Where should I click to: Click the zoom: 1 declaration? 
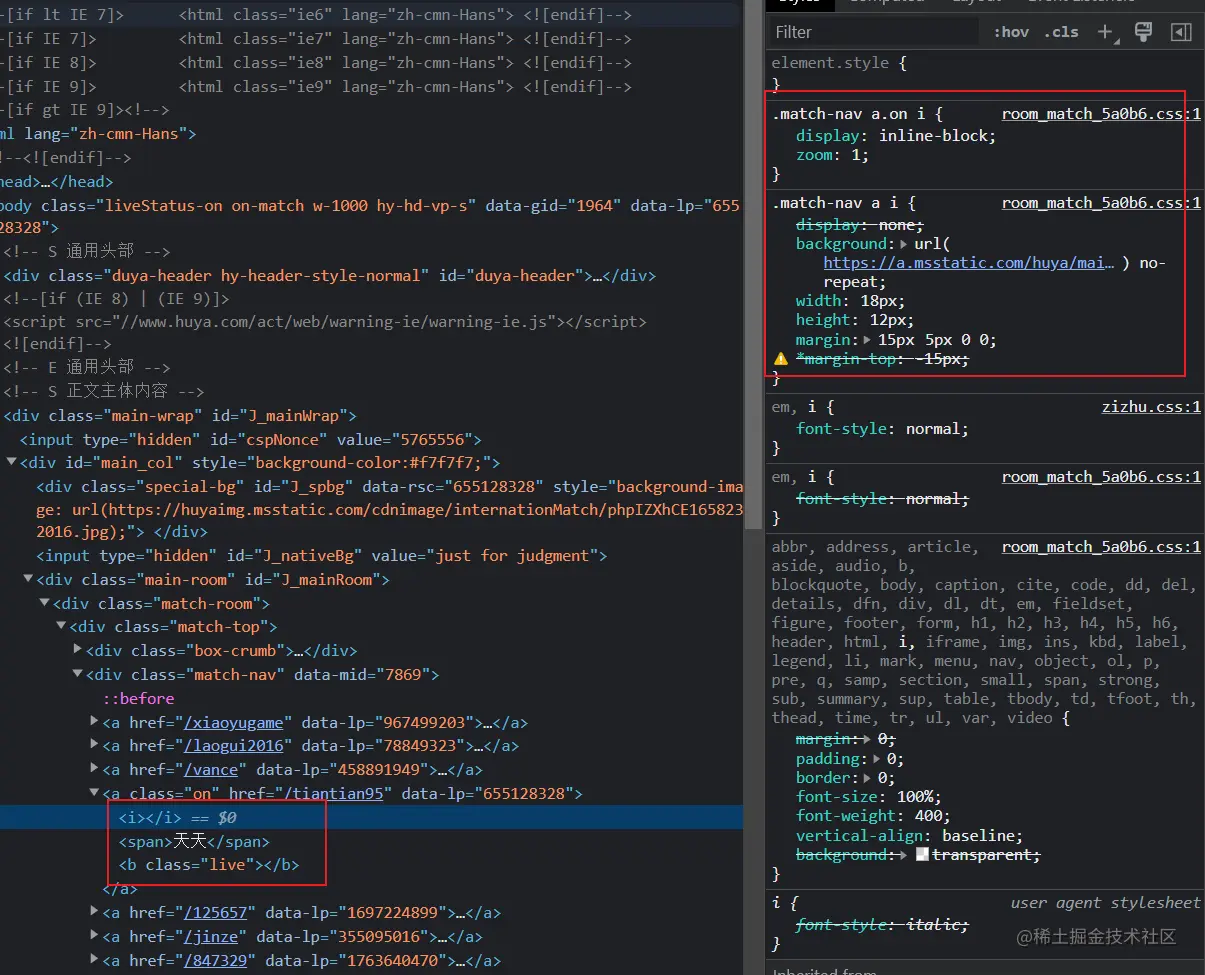coord(832,155)
